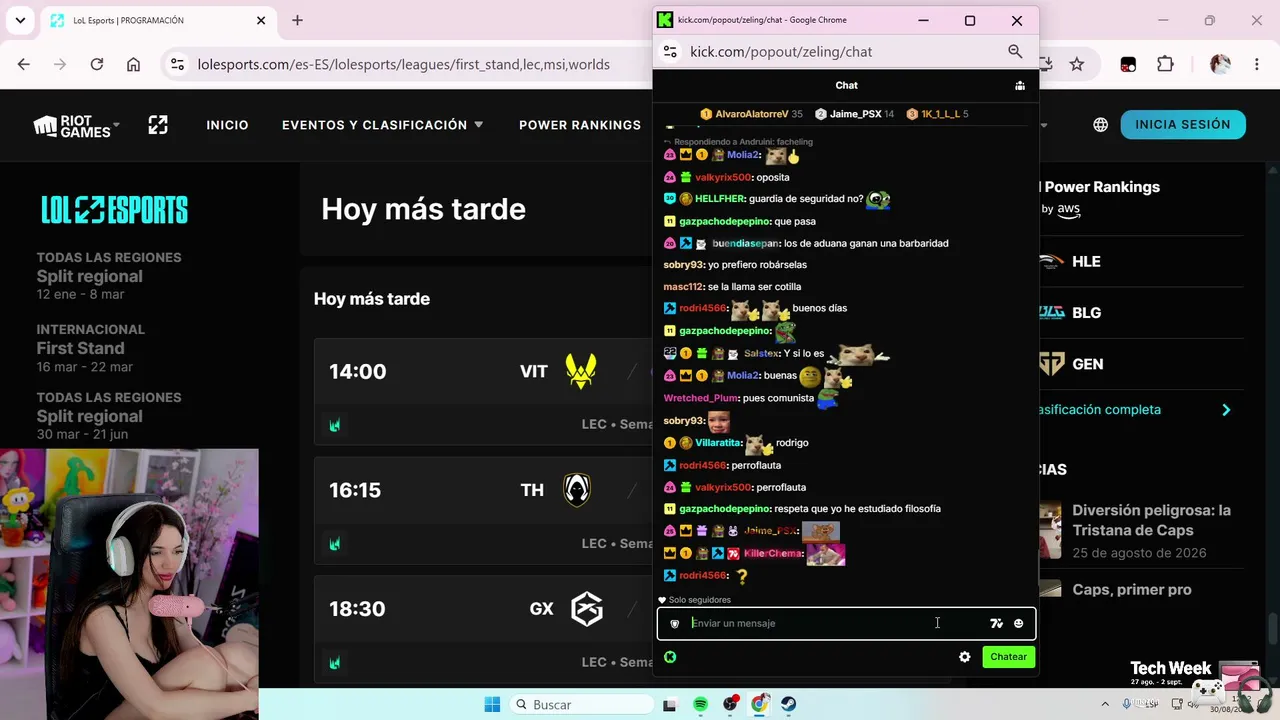Open the chat users list icon

tap(1019, 86)
